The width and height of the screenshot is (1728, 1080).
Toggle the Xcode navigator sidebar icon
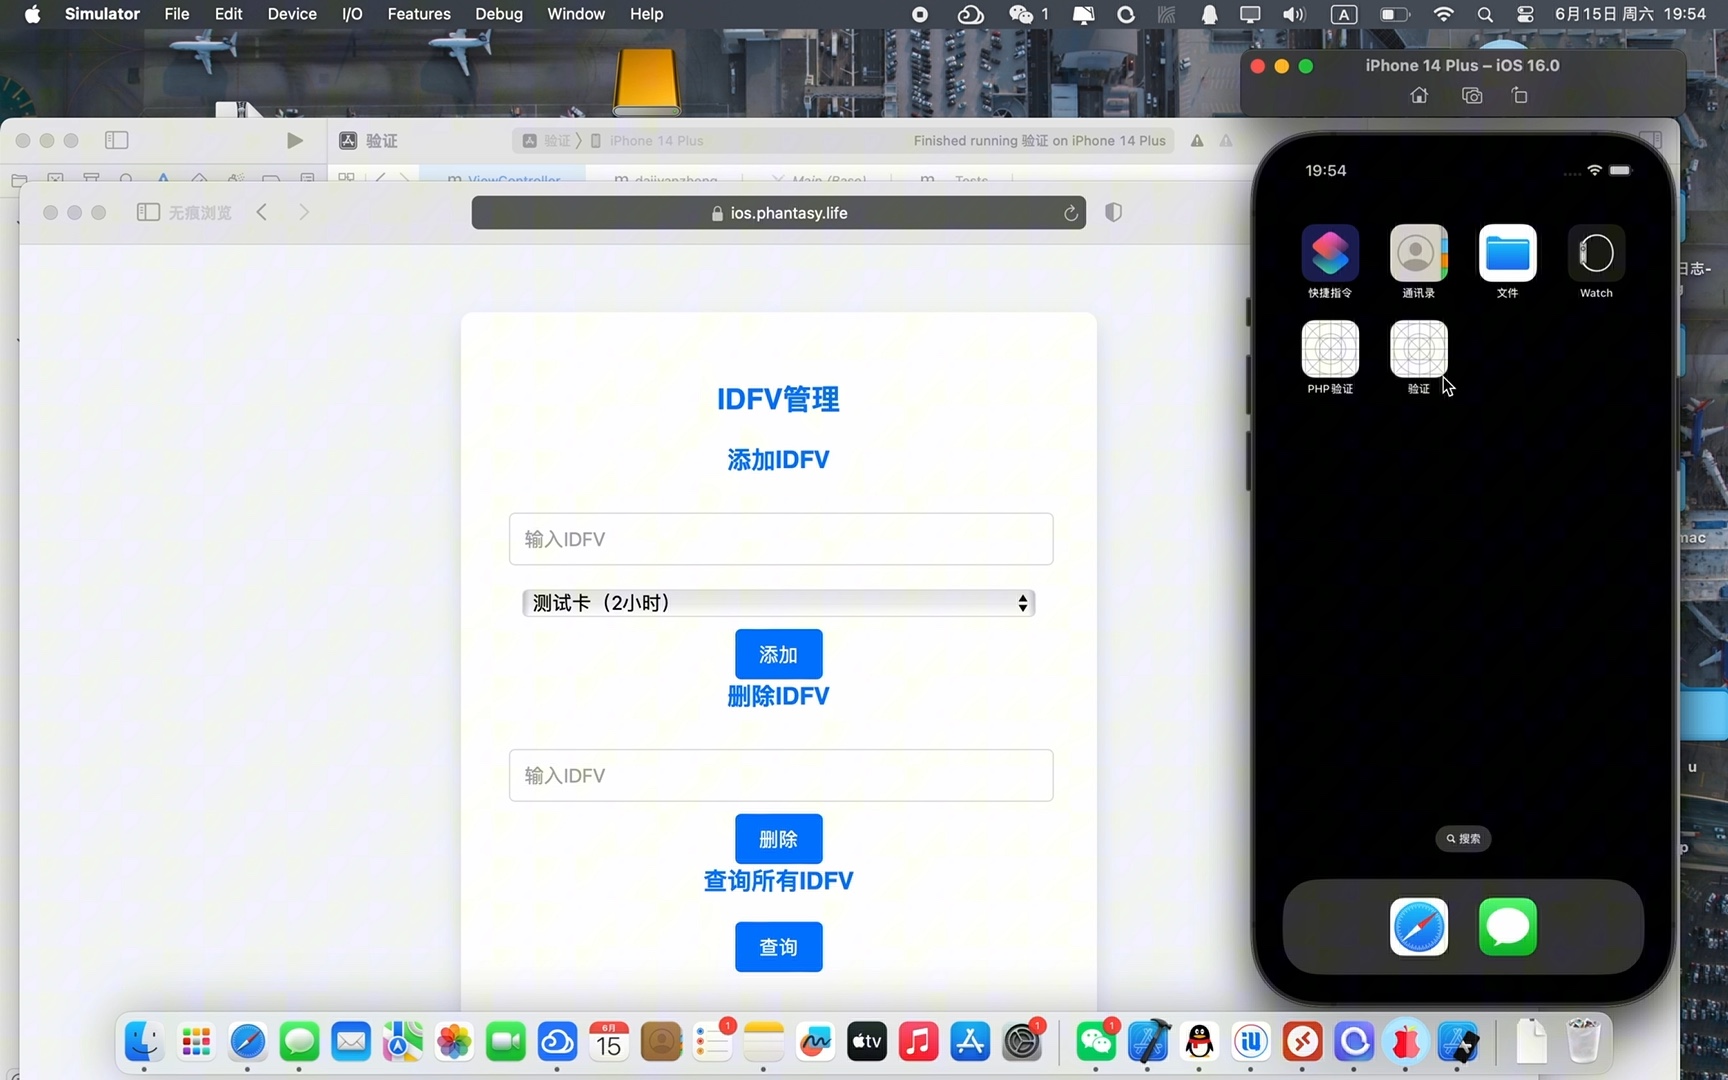tap(117, 141)
